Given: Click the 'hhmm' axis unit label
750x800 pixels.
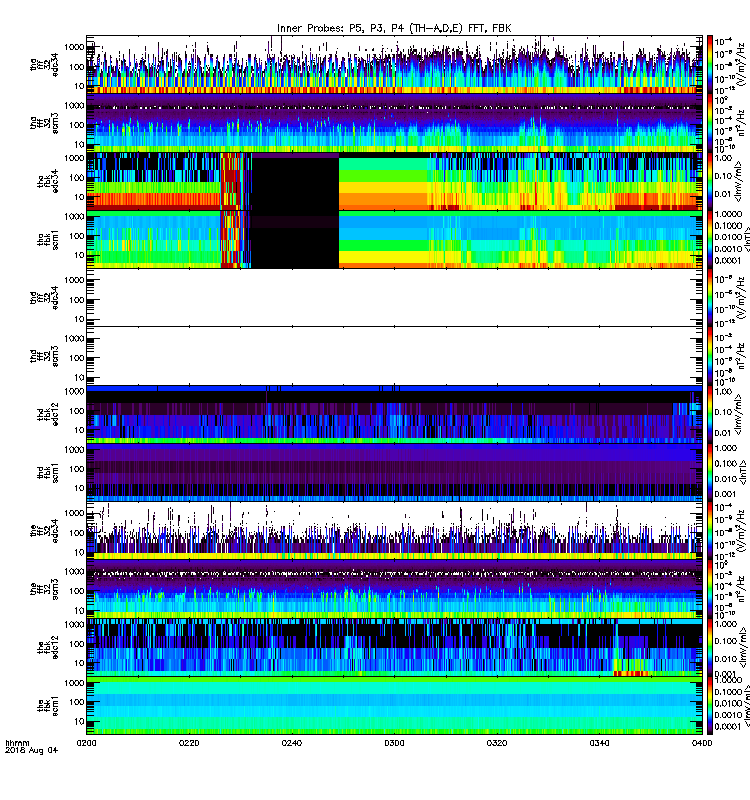Looking at the screenshot, I should point(17,743).
